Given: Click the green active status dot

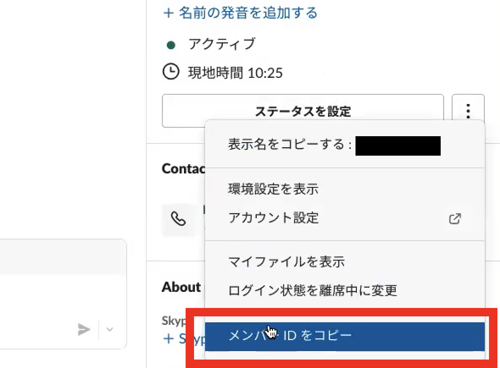Looking at the screenshot, I should (171, 45).
